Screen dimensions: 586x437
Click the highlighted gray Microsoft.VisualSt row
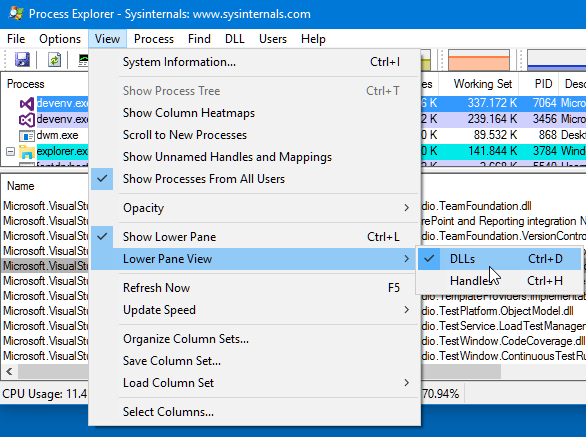pyautogui.click(x=45, y=266)
